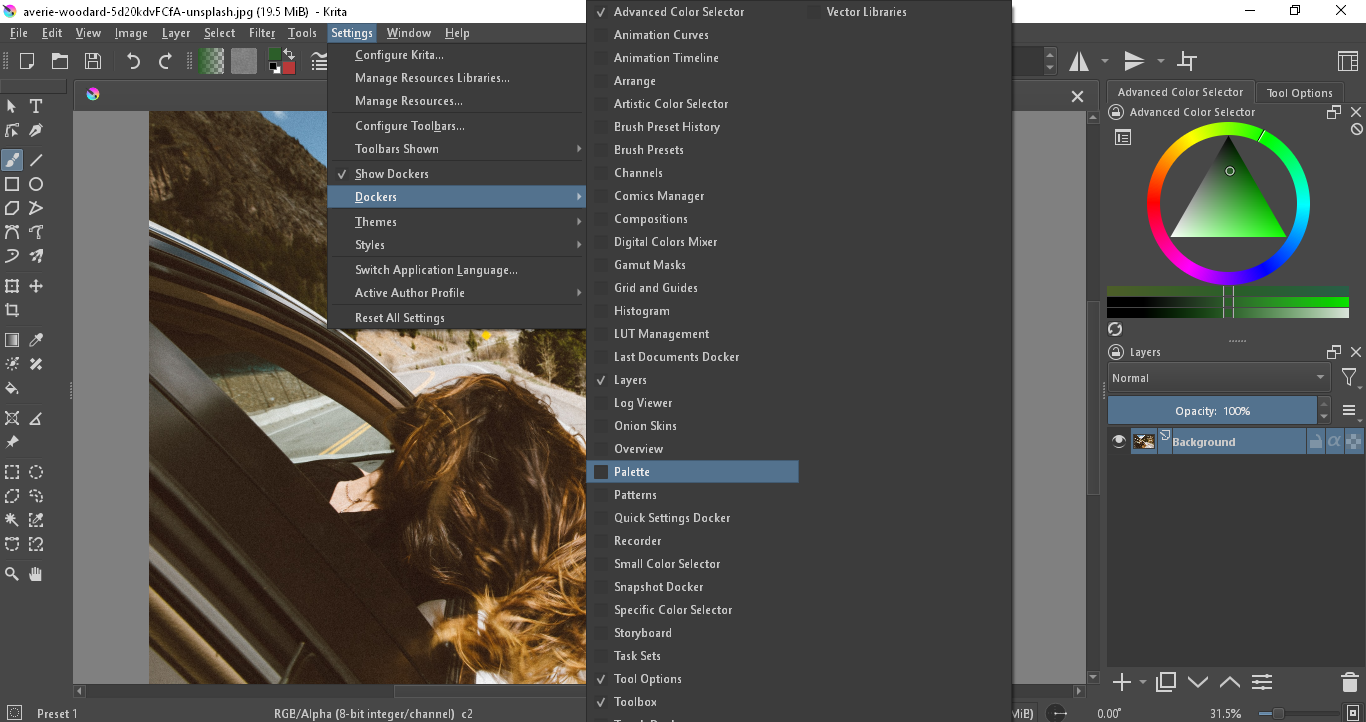Click the Undo arrow in toolbar
This screenshot has height=722, width=1366.
133,61
